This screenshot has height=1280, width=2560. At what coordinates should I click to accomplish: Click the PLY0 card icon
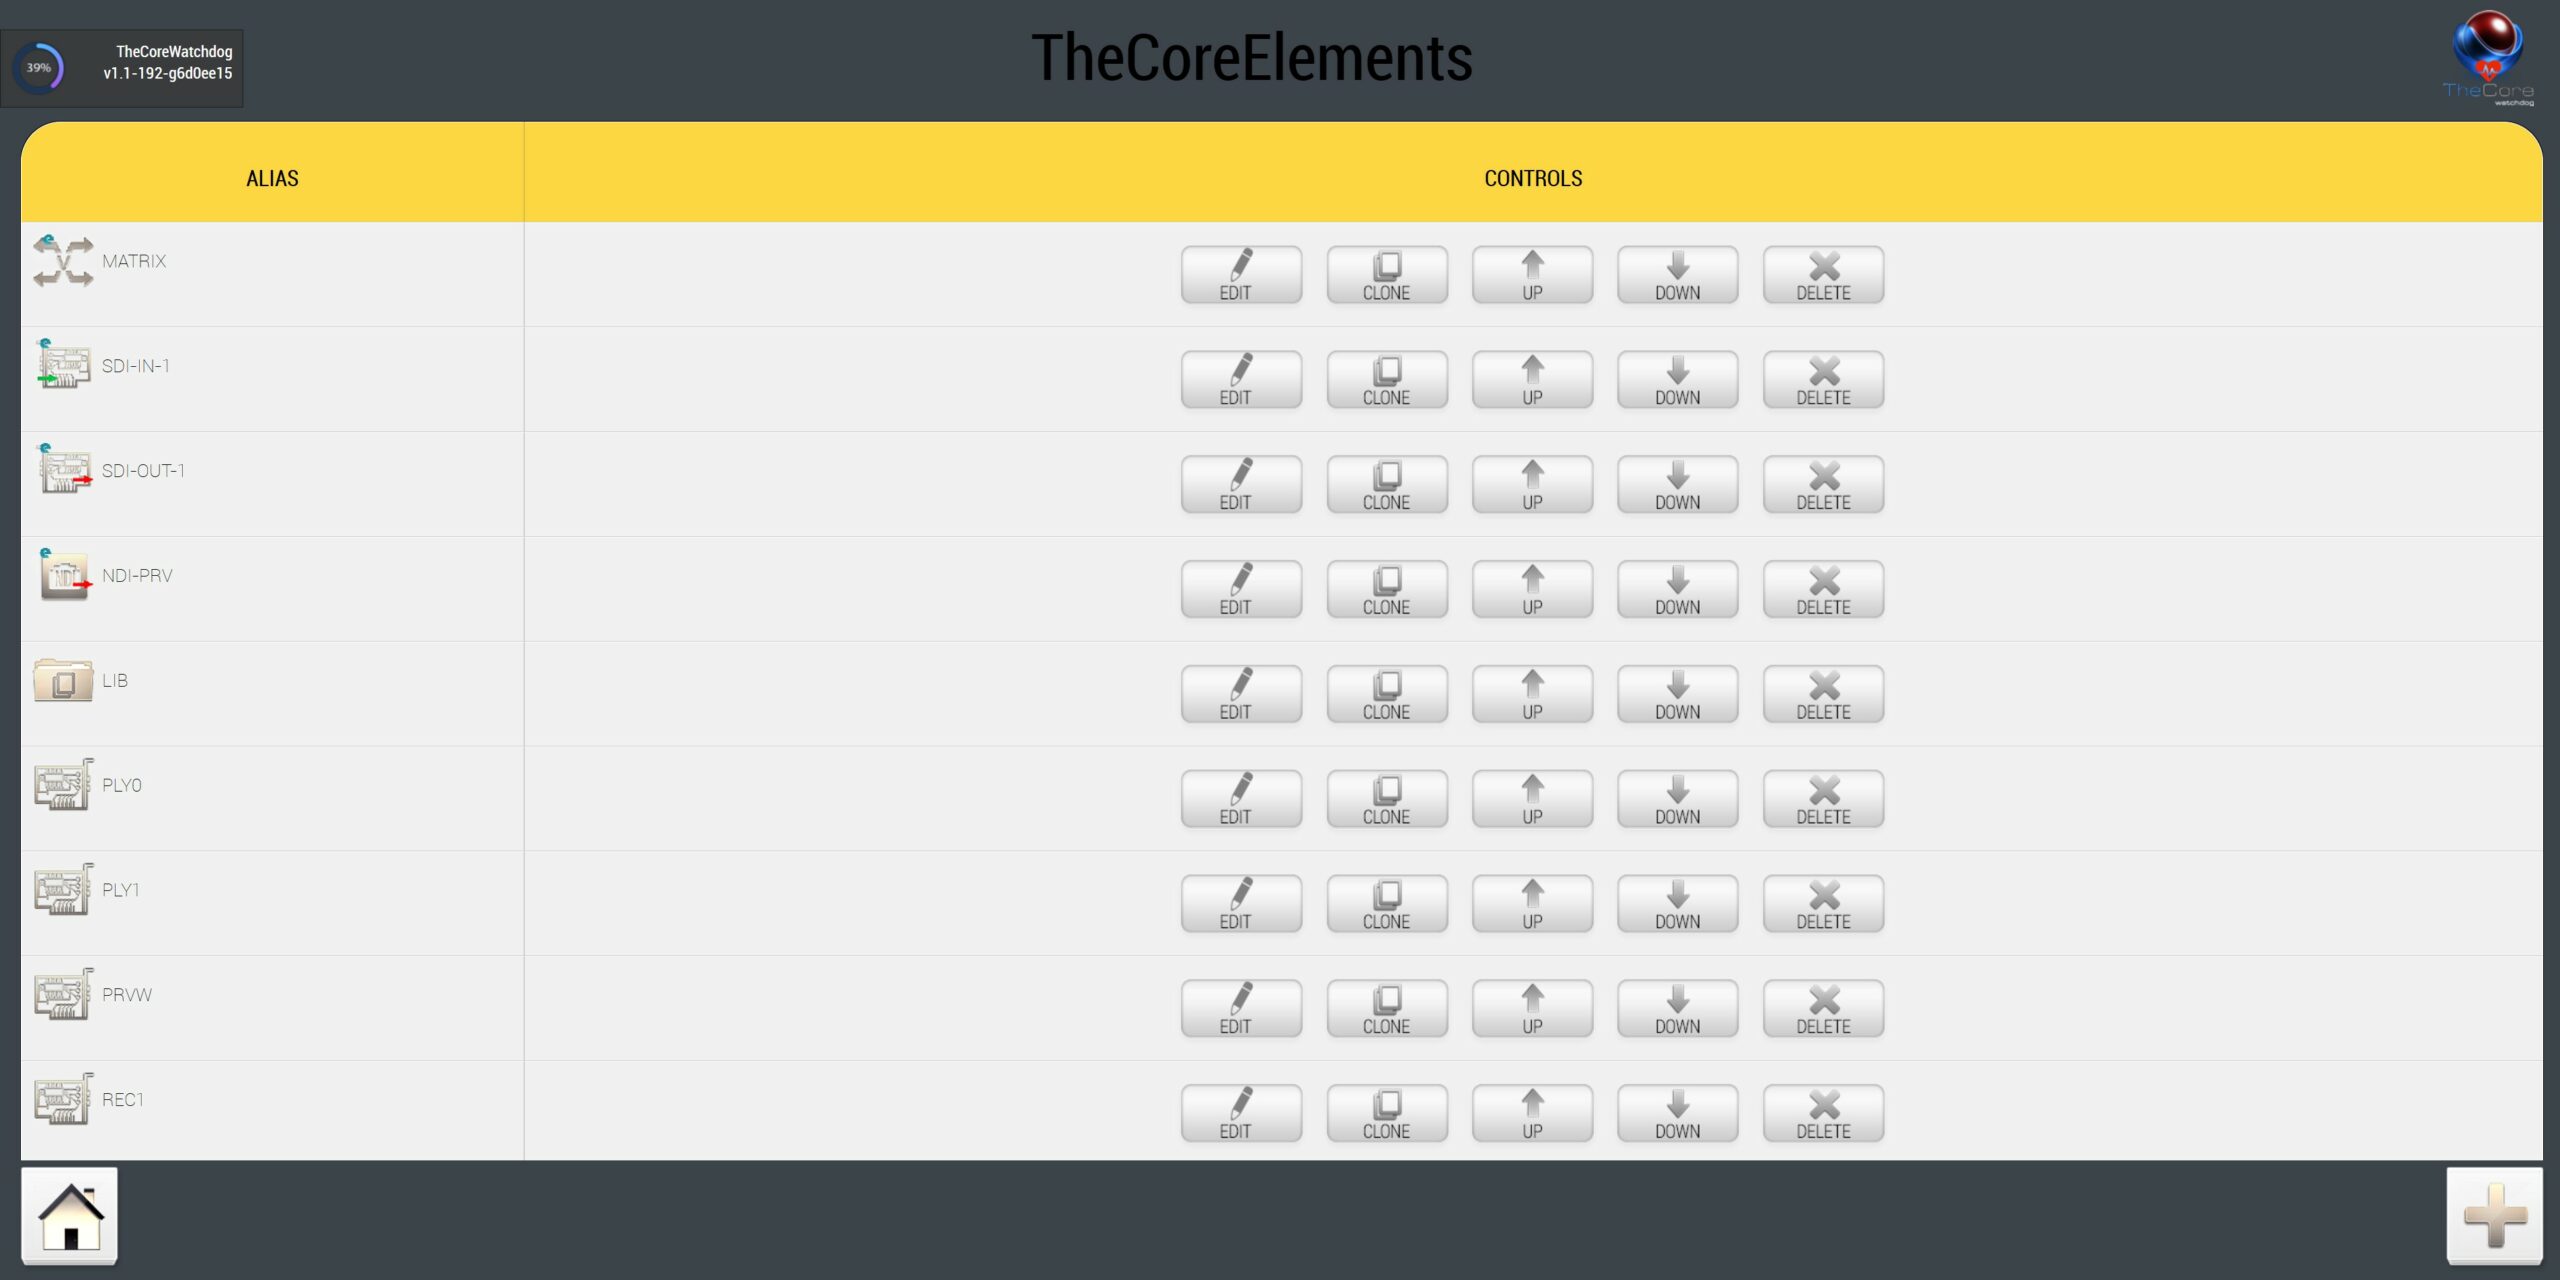pos(64,785)
